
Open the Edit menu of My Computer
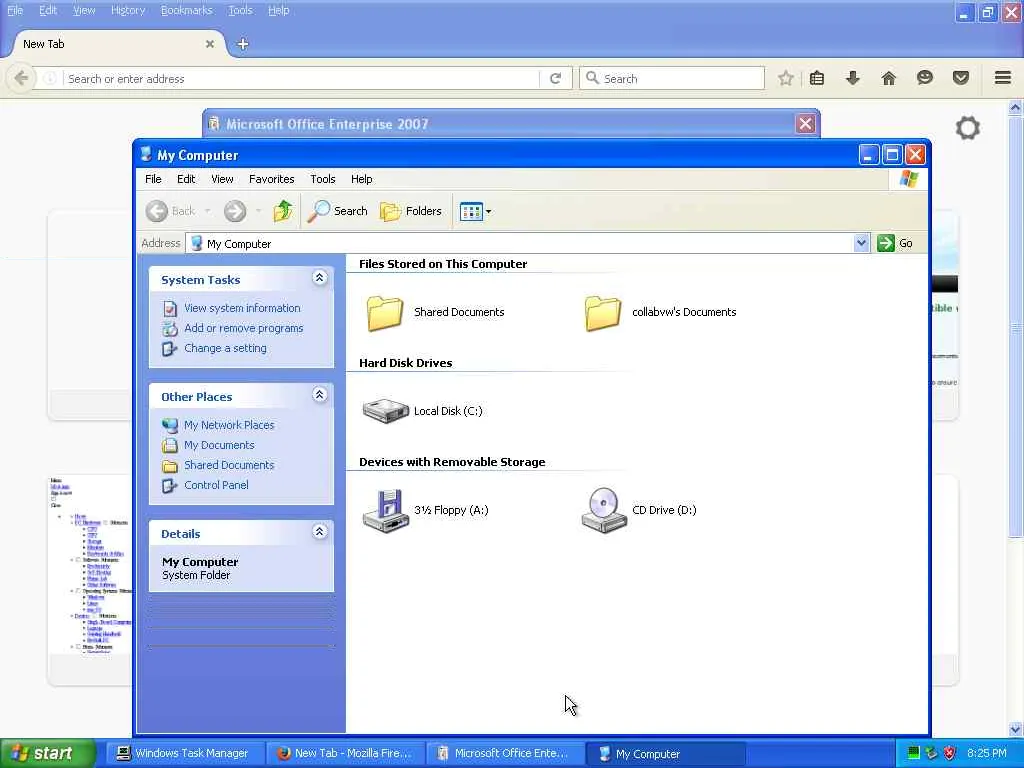[x=186, y=179]
